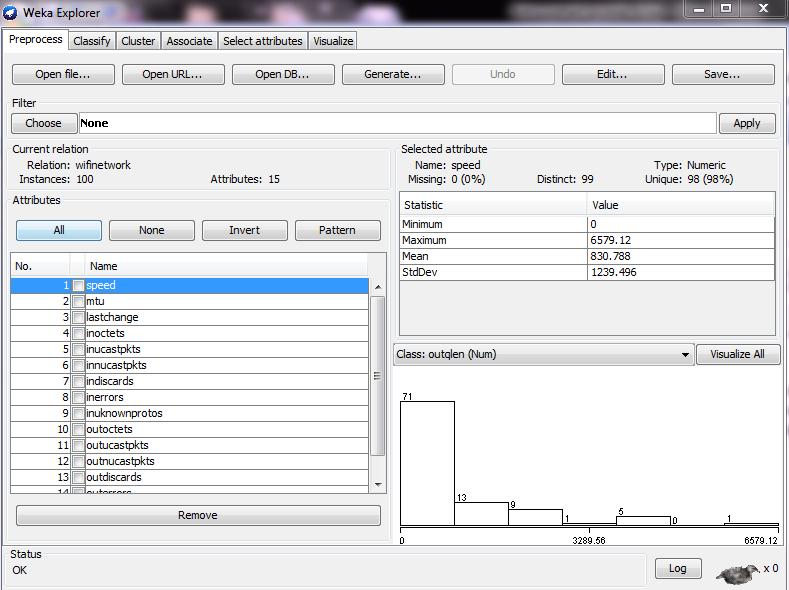This screenshot has width=789, height=590.
Task: Check the innucastpkts attribute checkbox
Action: 78,366
